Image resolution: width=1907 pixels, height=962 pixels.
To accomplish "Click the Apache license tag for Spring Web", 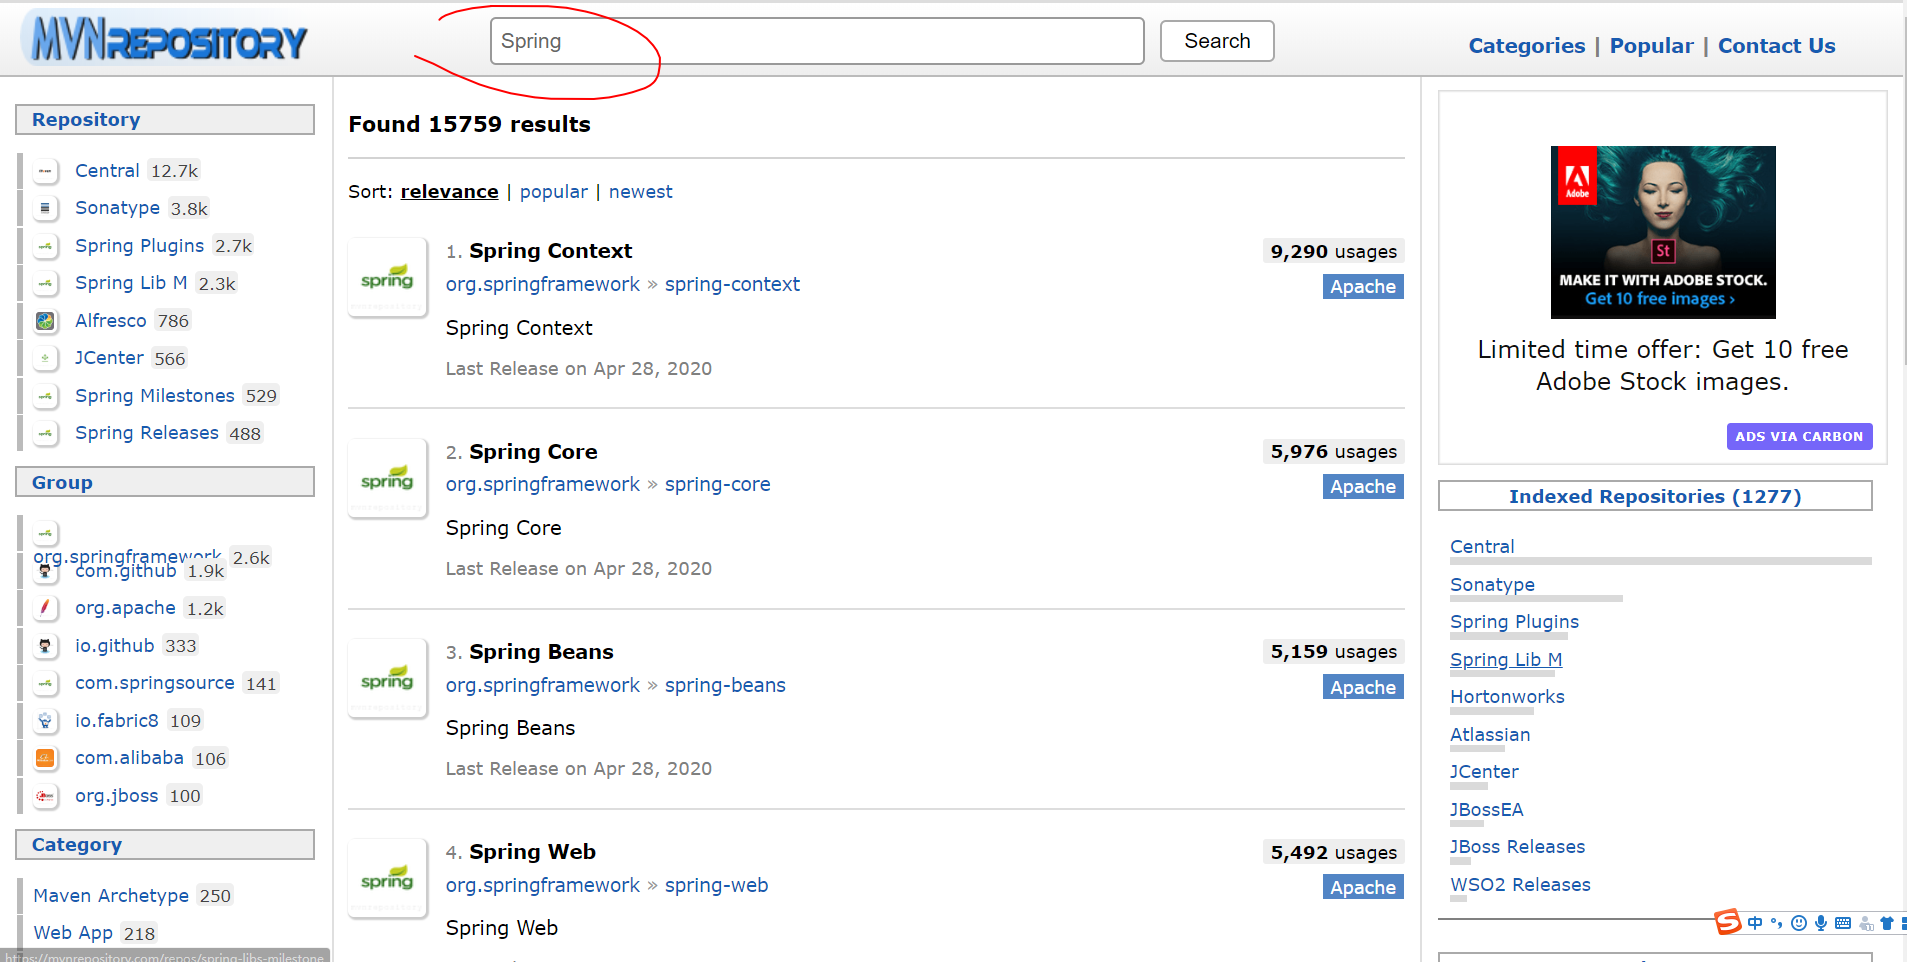I will [1363, 888].
